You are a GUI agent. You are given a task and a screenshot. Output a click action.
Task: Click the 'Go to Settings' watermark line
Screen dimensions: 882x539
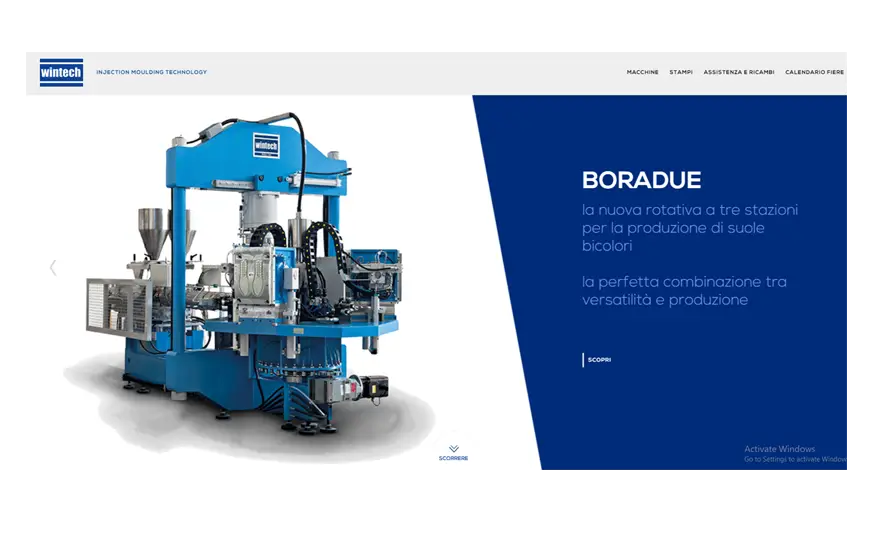click(795, 459)
